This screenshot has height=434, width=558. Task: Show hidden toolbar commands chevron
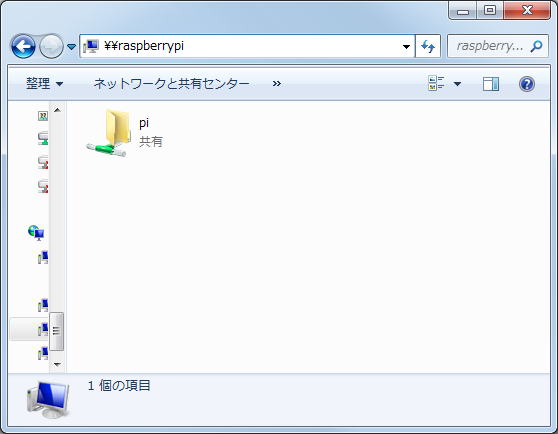277,84
